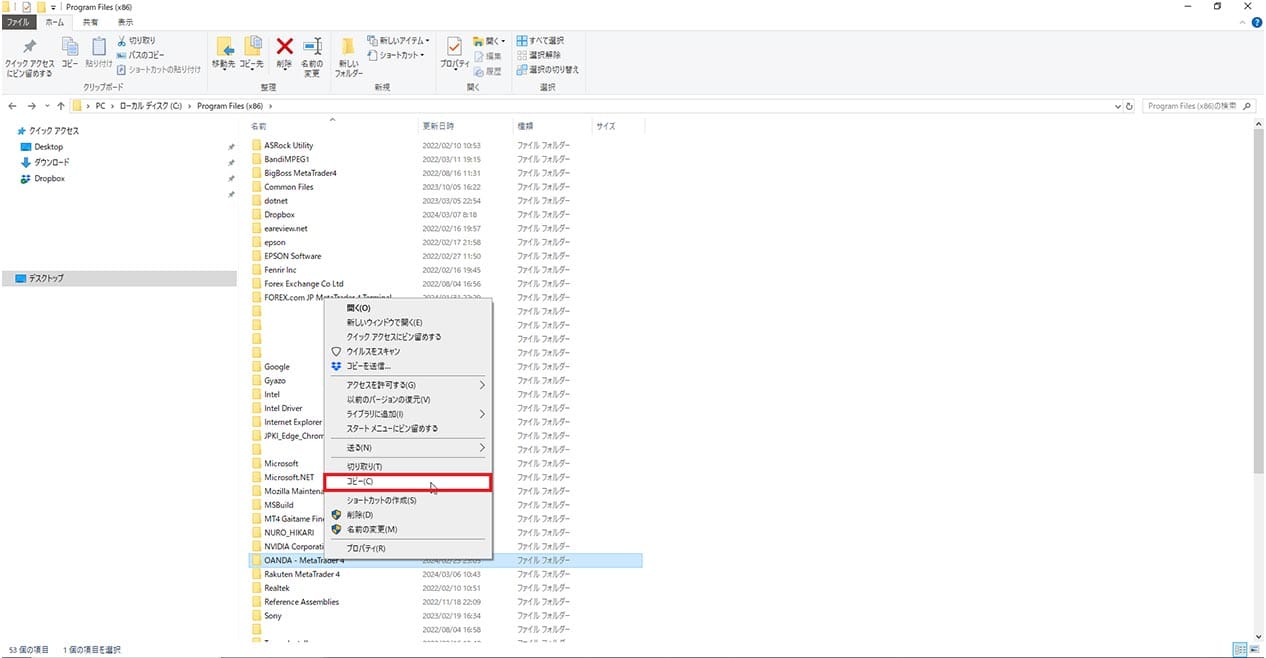The image size is (1266, 658).
Task: Switch to the 表示 ribbon tab
Action: (x=124, y=21)
